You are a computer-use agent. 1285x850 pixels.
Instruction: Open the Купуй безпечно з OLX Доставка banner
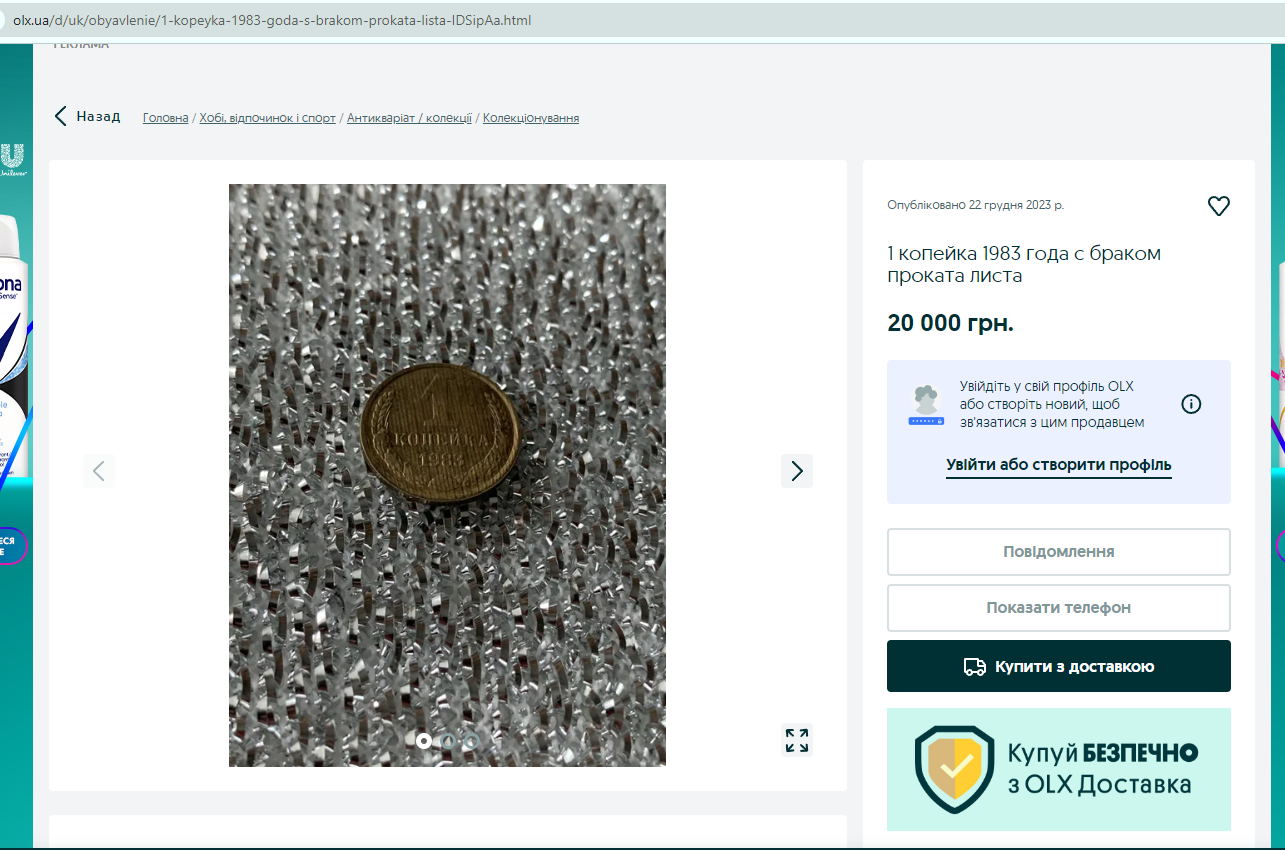click(x=1059, y=769)
